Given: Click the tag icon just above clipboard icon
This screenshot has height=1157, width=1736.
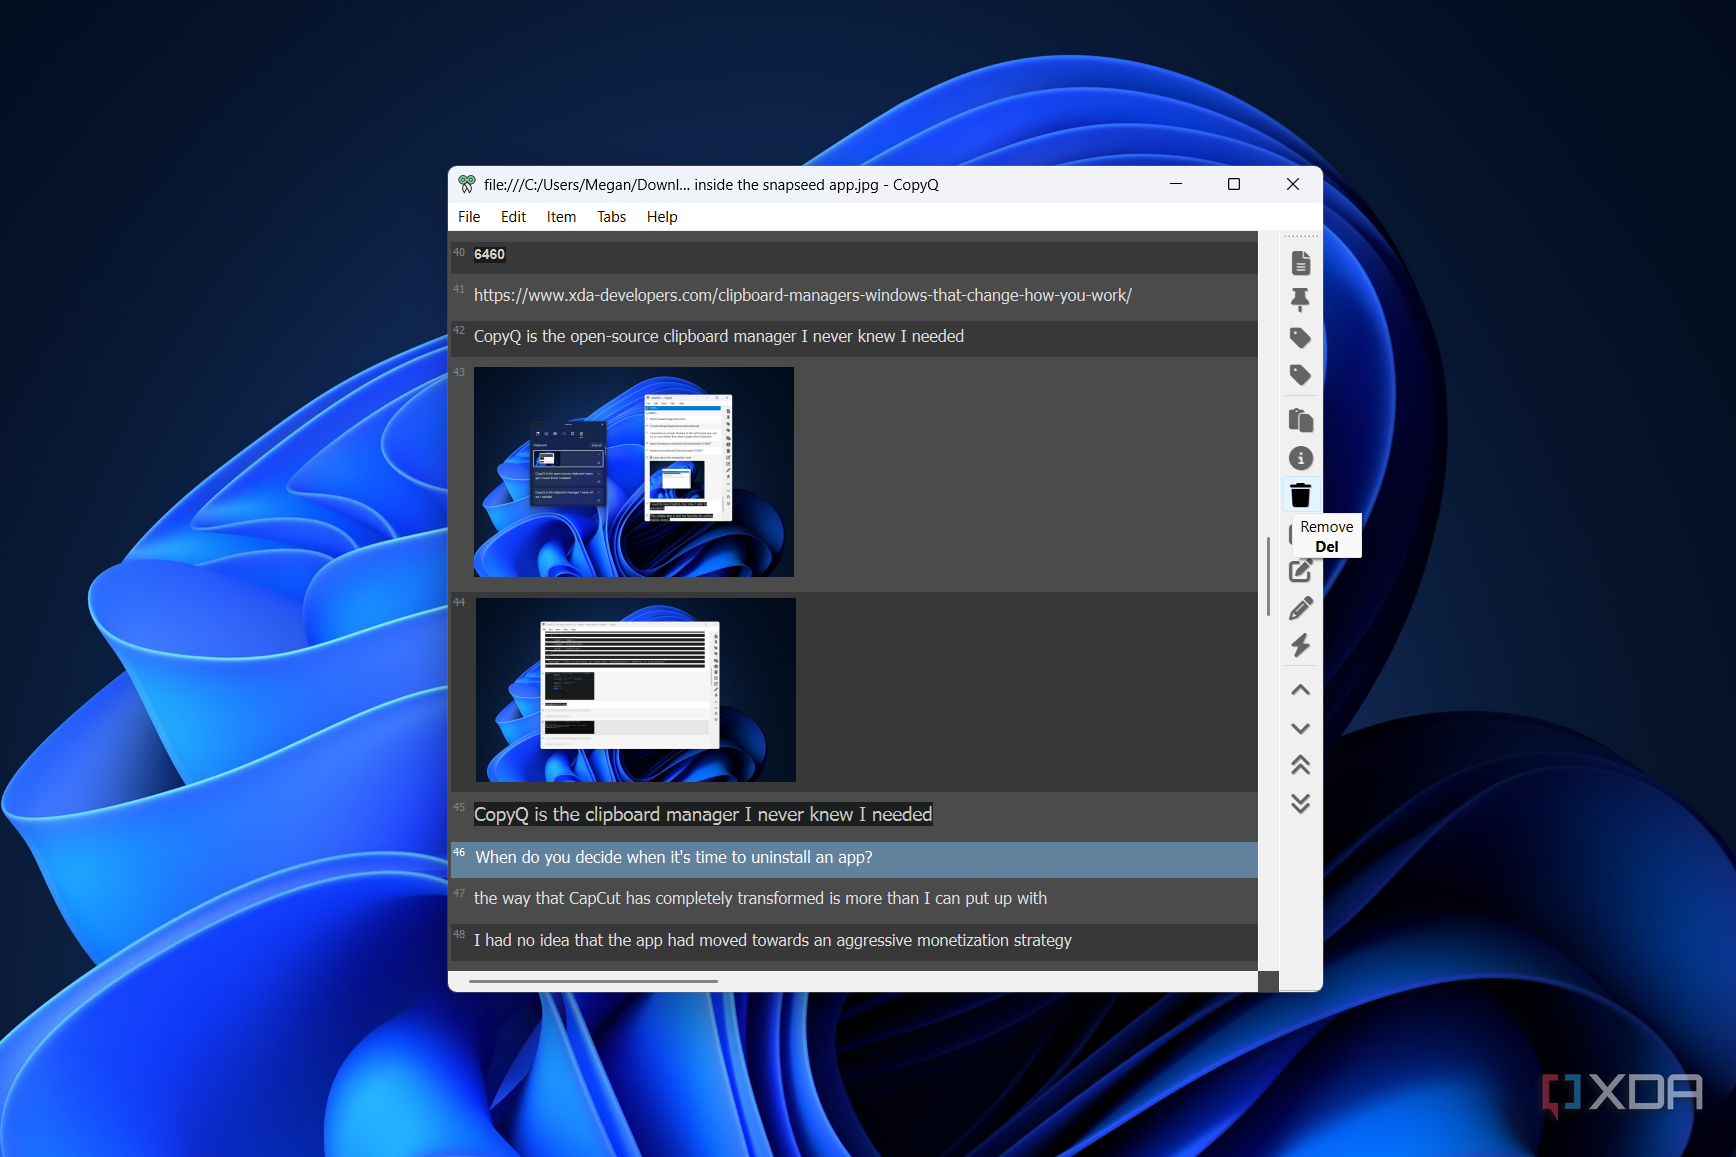Looking at the screenshot, I should [1300, 375].
